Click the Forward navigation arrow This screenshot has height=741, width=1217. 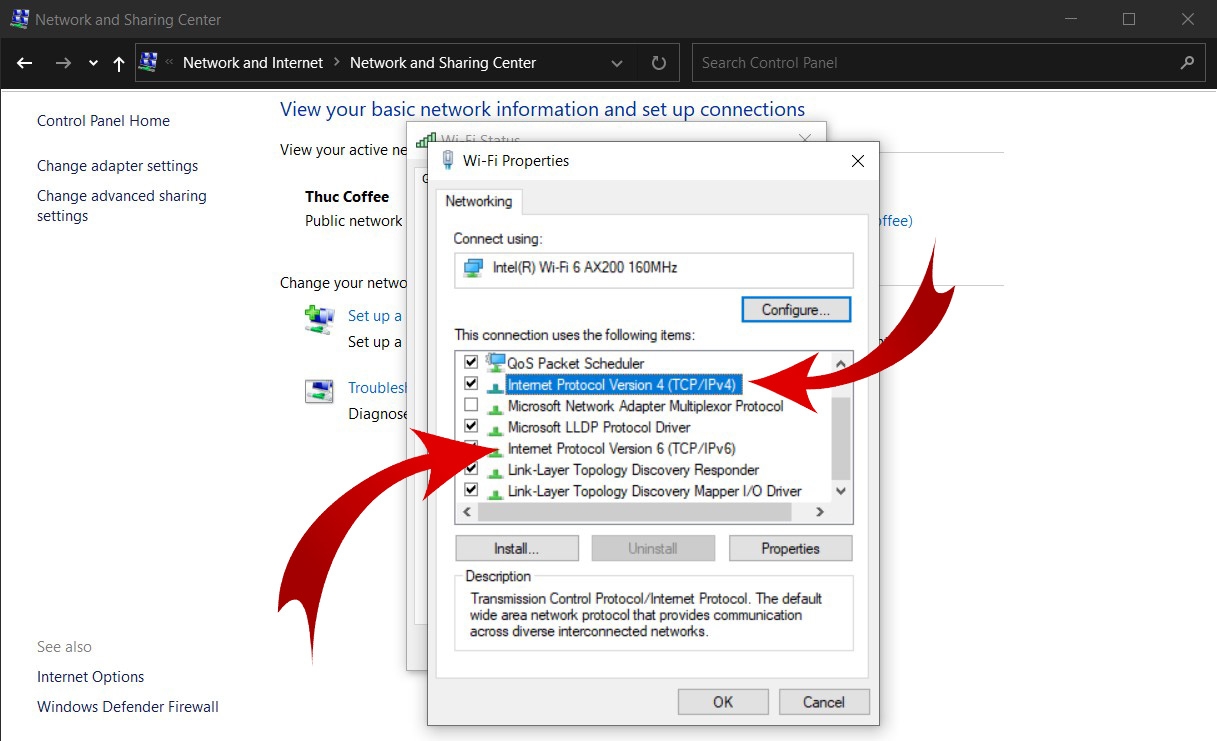(x=63, y=63)
